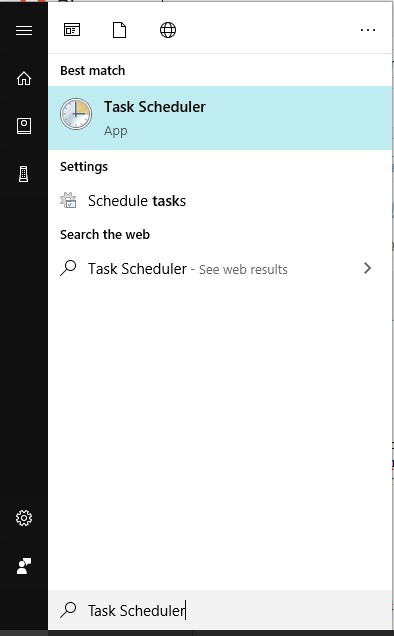Go to Home in search sidebar
This screenshot has height=636, width=394.
click(24, 78)
